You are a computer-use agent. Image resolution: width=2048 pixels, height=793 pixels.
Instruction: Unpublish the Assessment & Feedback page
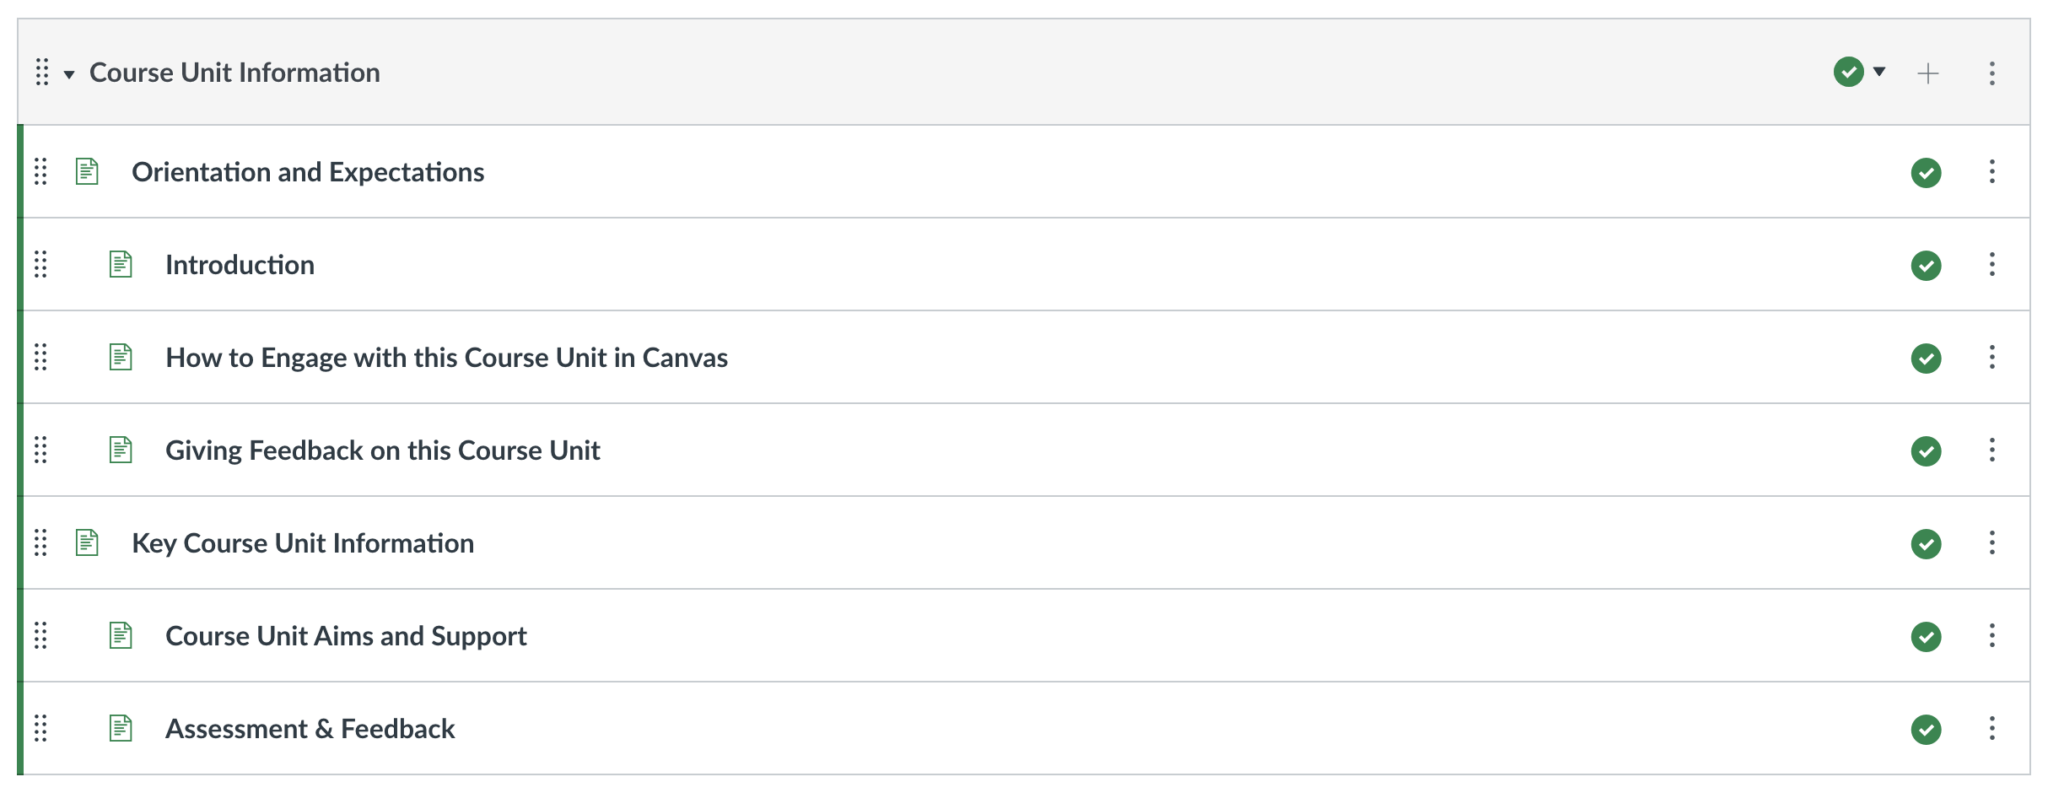point(1925,729)
